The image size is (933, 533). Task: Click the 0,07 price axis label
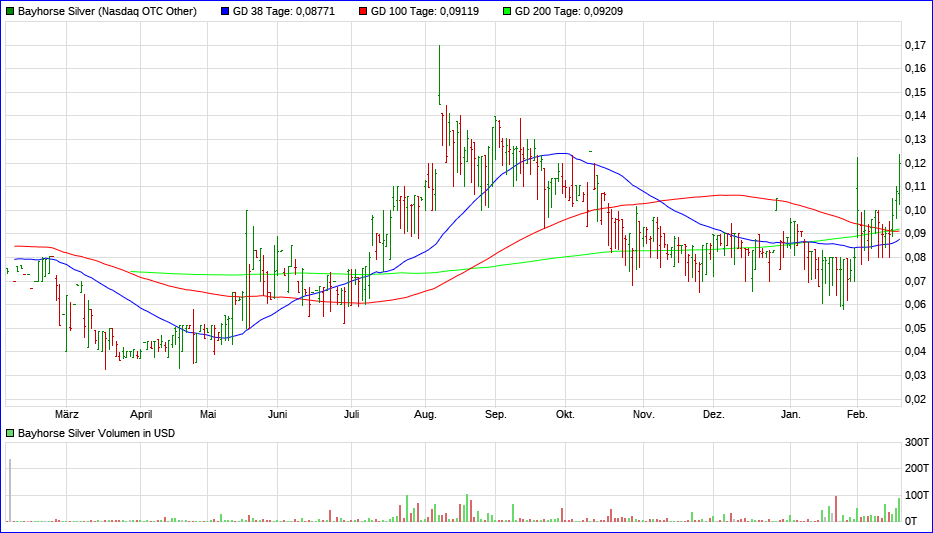tap(915, 281)
